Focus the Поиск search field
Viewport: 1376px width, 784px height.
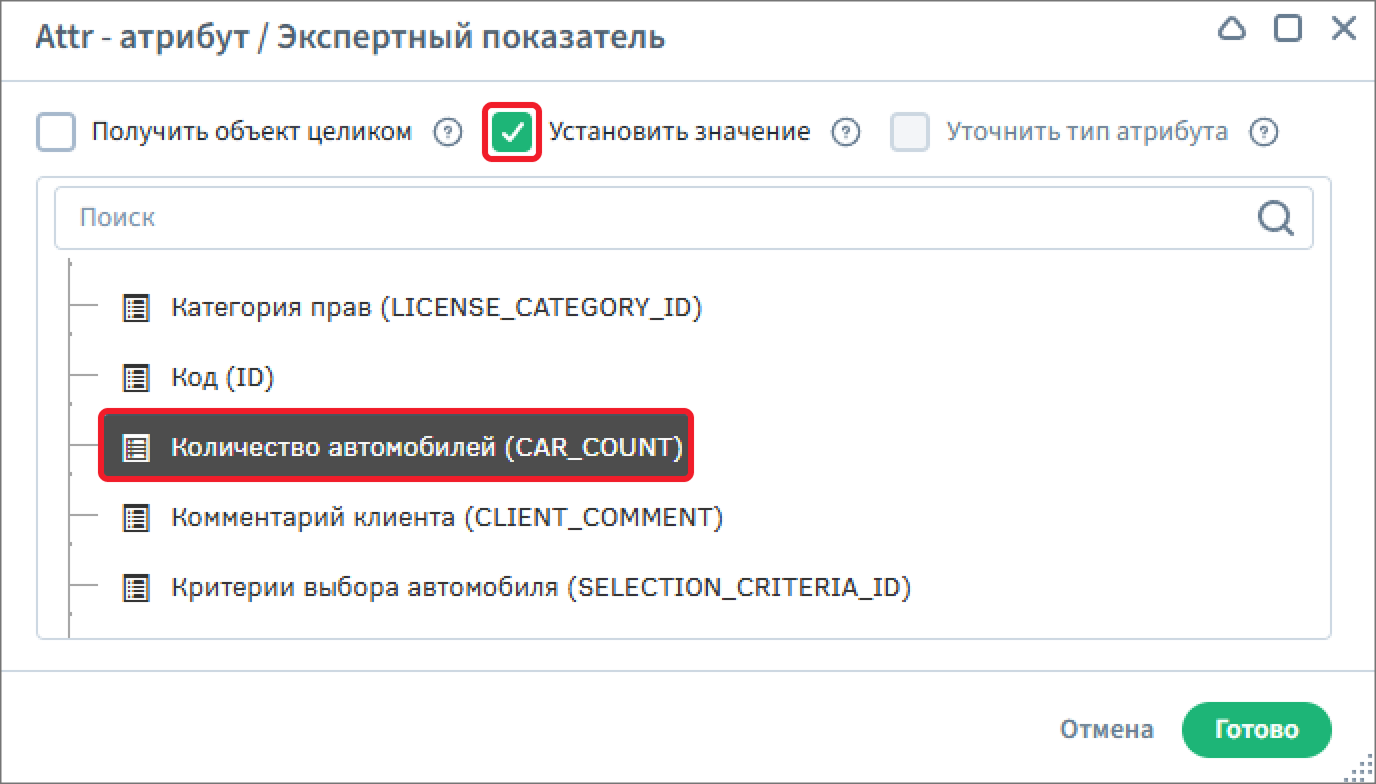point(650,217)
